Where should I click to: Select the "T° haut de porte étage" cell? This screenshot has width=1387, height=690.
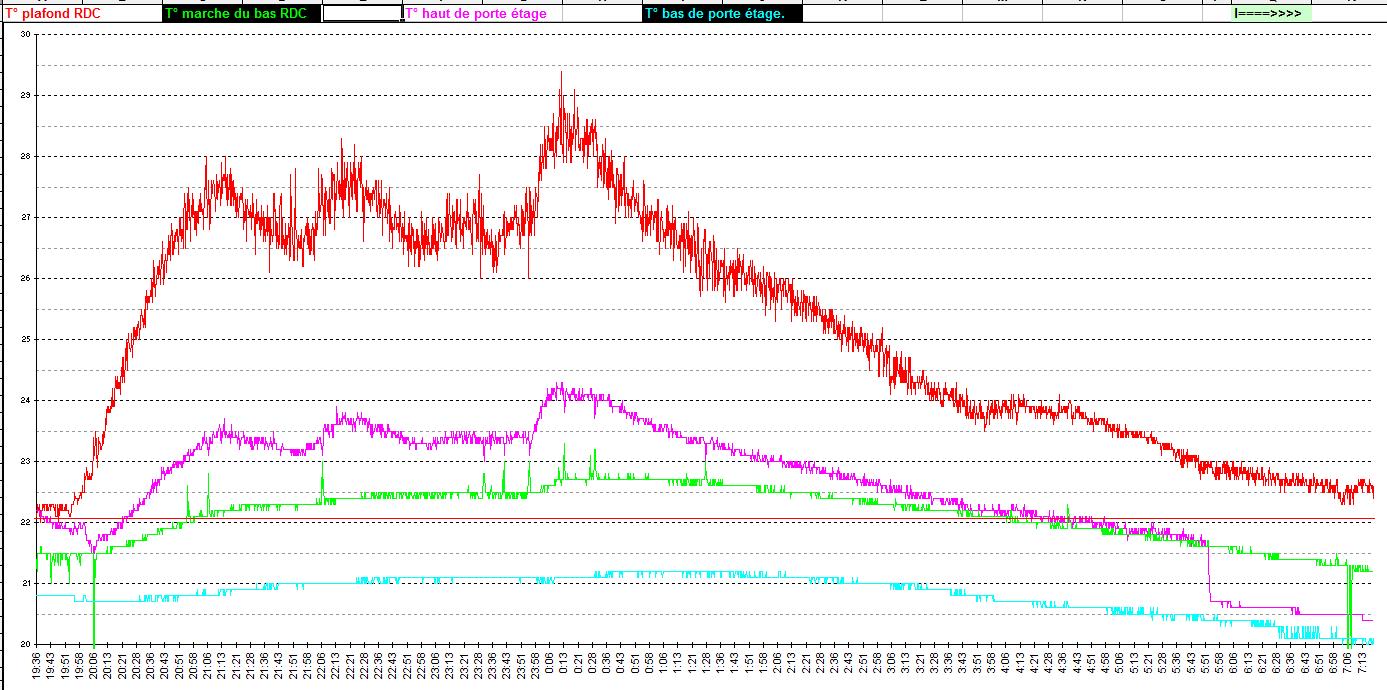pos(482,14)
